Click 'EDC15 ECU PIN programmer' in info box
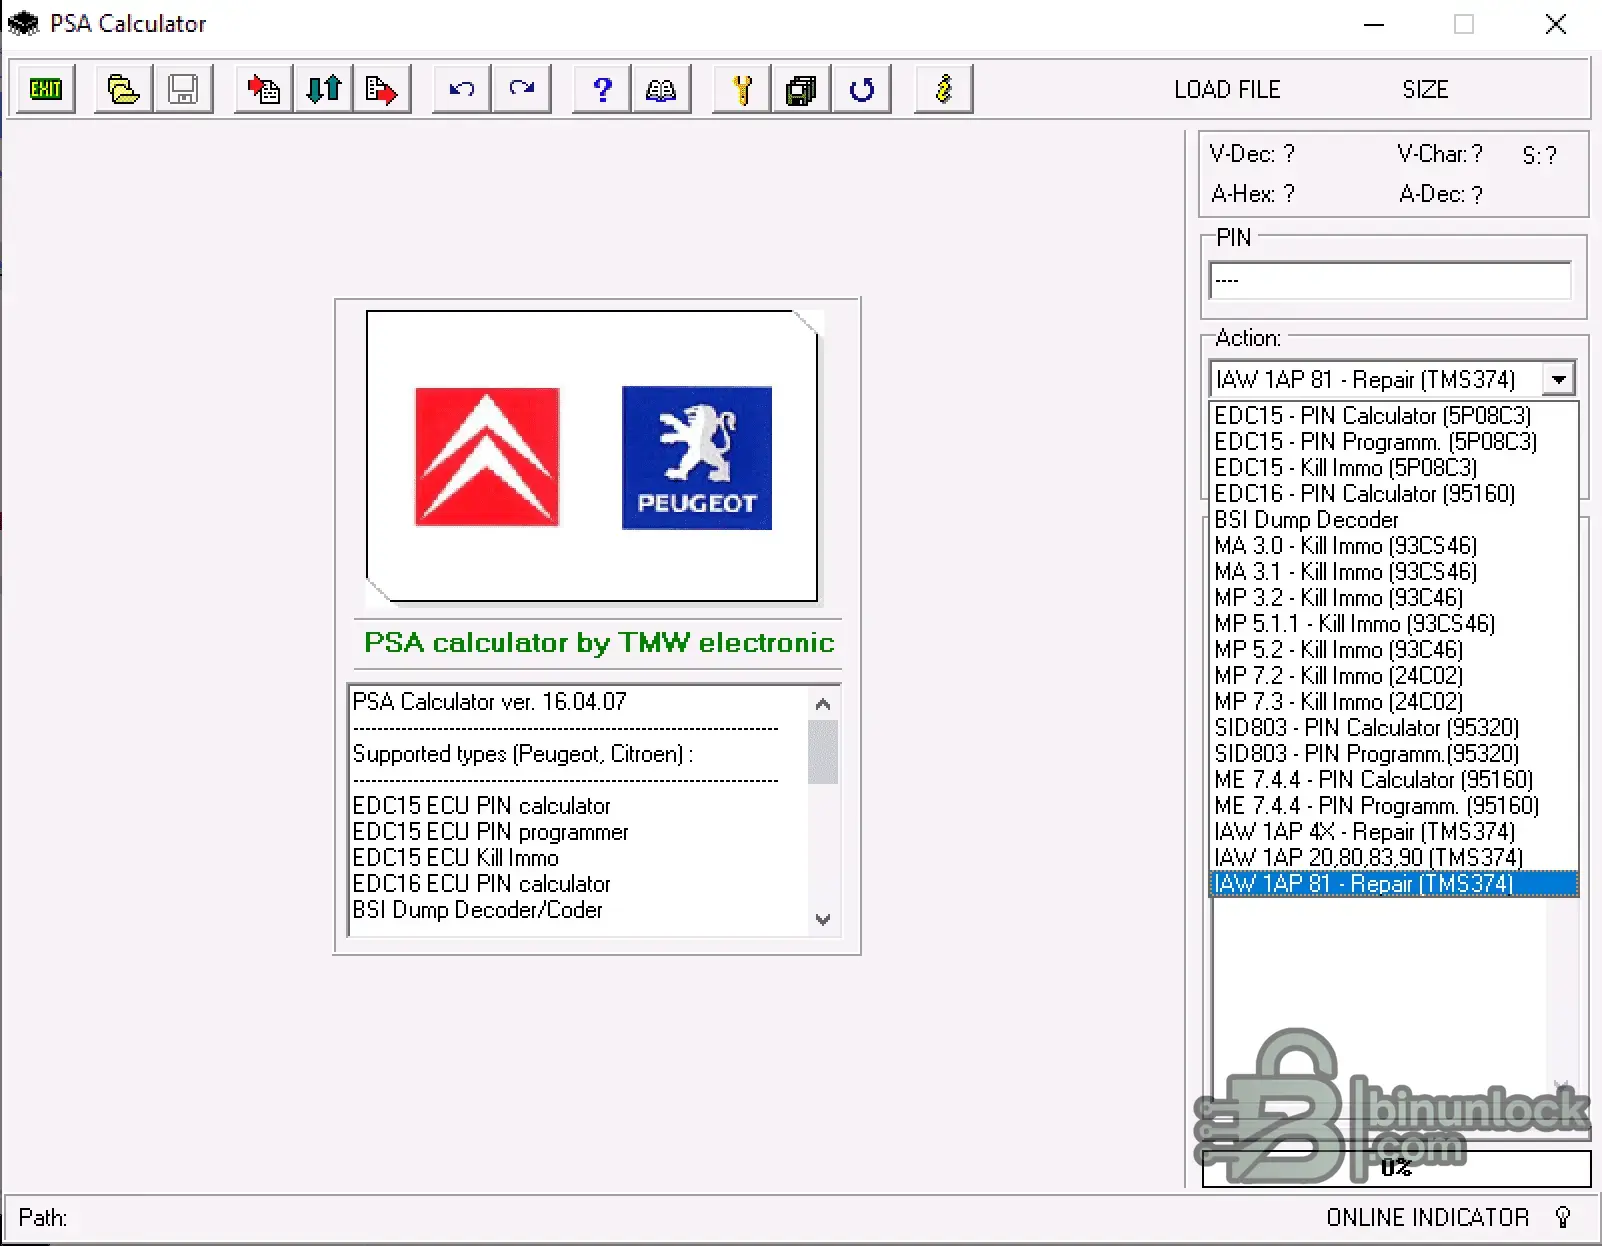Viewport: 1602px width, 1246px height. point(491,831)
